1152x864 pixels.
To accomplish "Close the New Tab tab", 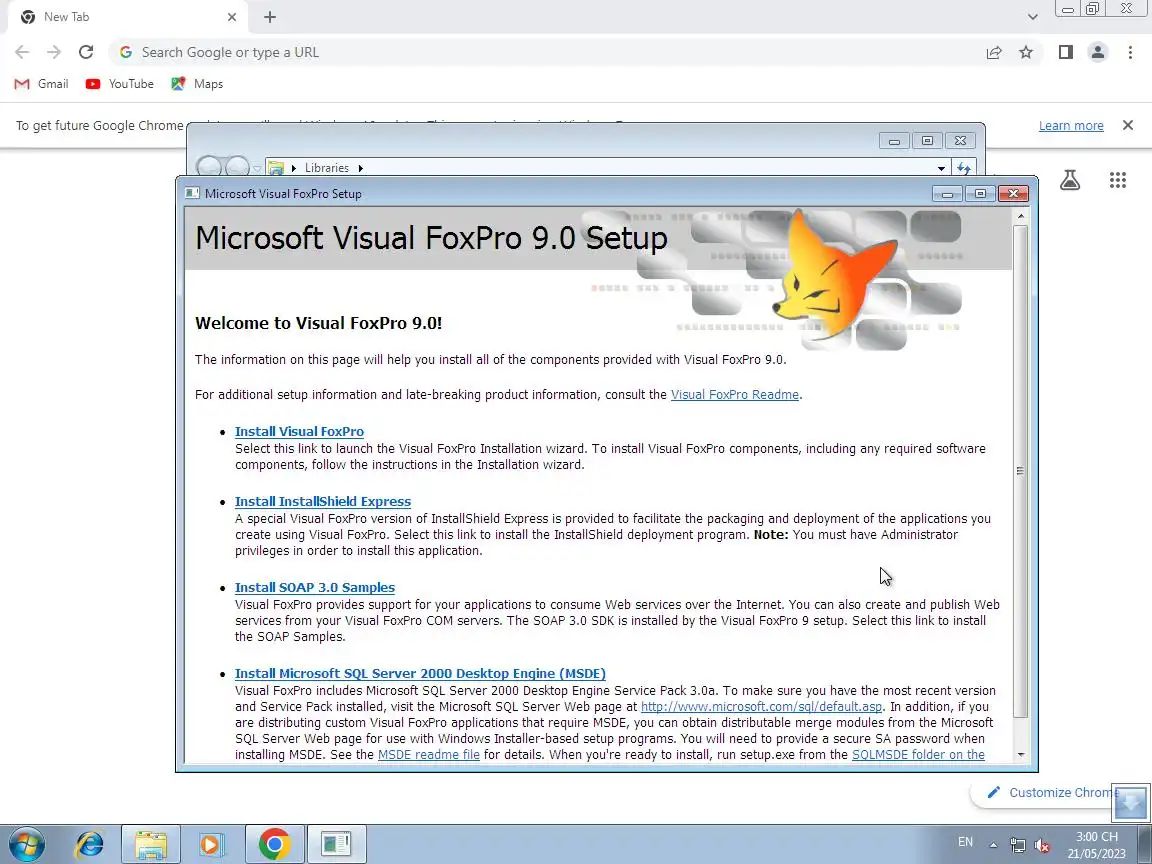I will 232,17.
